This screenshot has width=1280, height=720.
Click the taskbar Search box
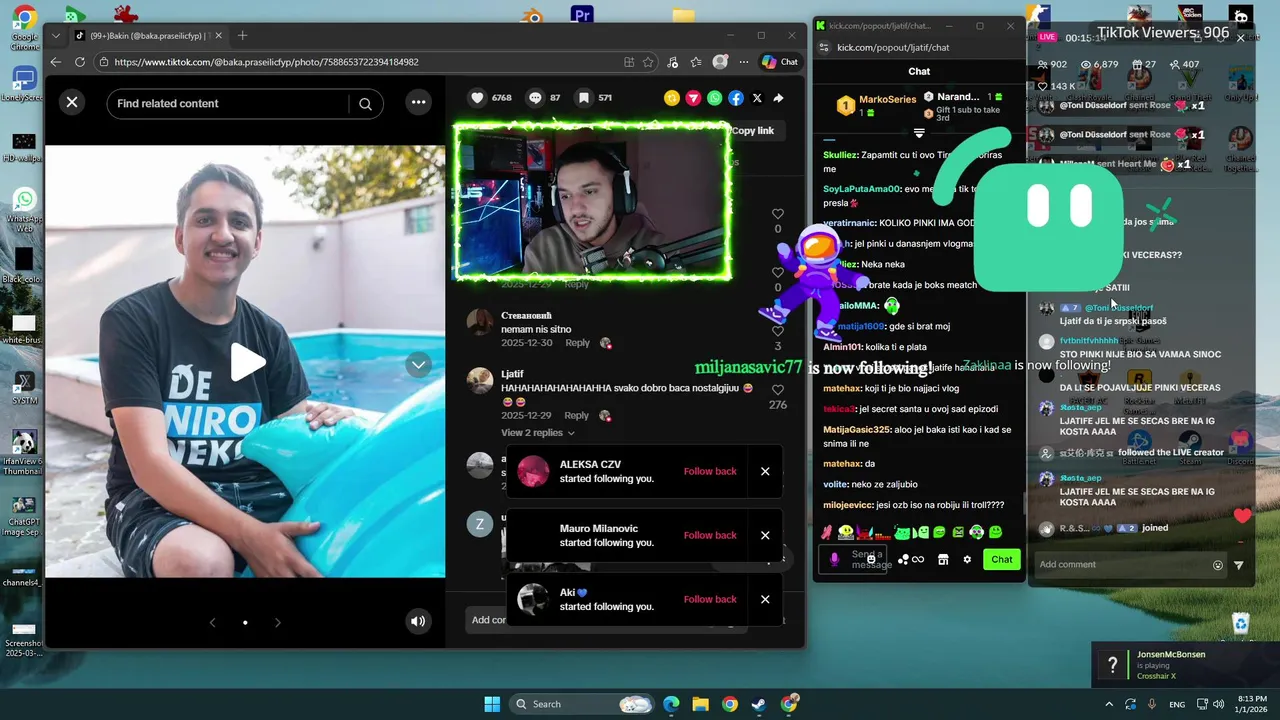582,704
